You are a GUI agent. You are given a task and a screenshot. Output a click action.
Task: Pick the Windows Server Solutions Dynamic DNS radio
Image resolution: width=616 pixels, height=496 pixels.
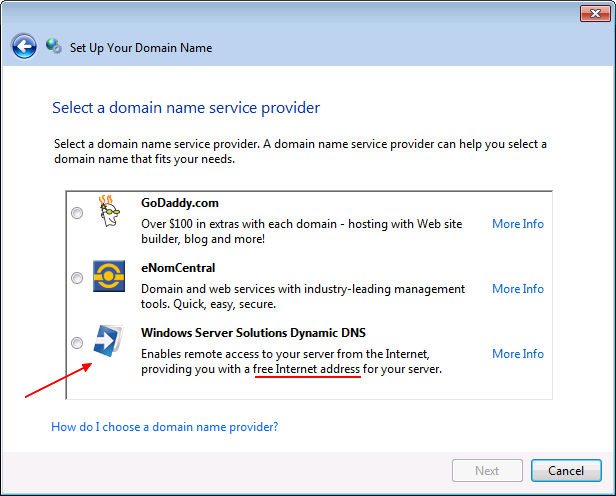click(77, 343)
